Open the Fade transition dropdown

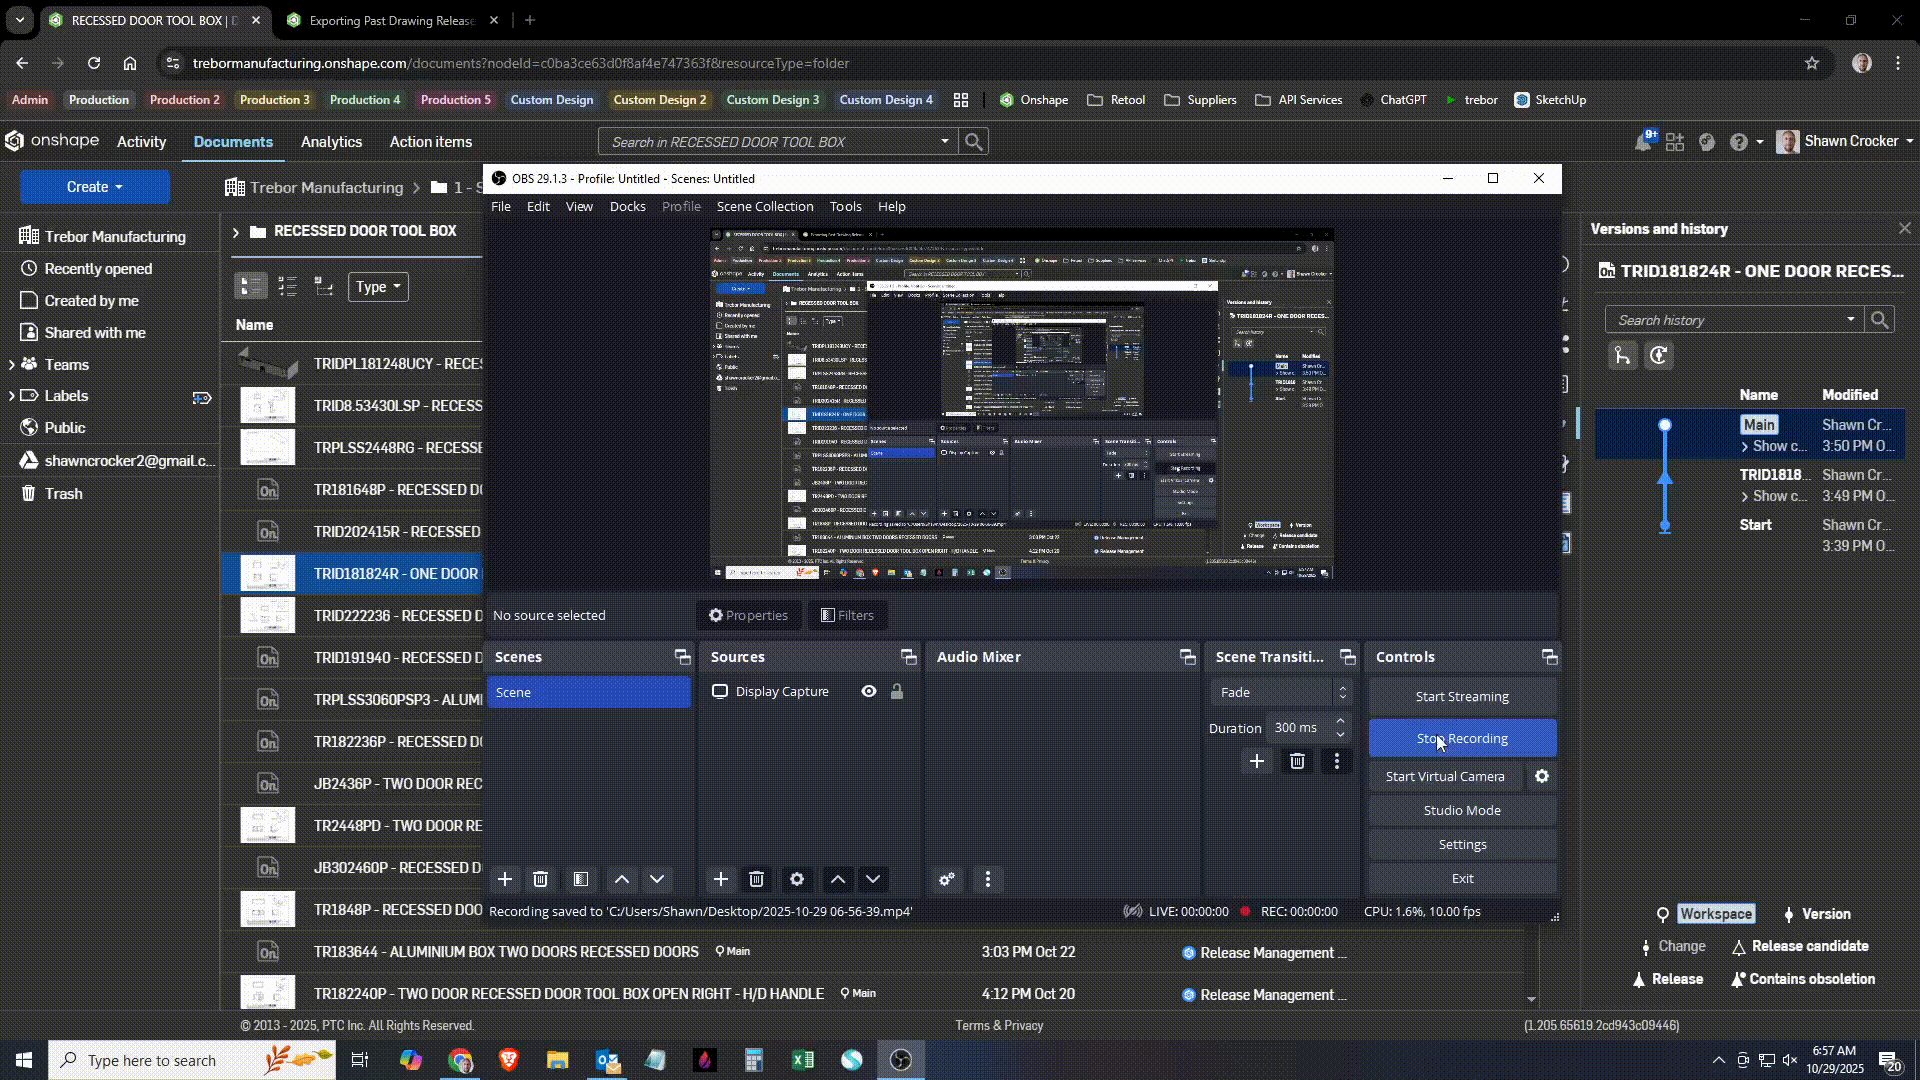(x=1281, y=692)
